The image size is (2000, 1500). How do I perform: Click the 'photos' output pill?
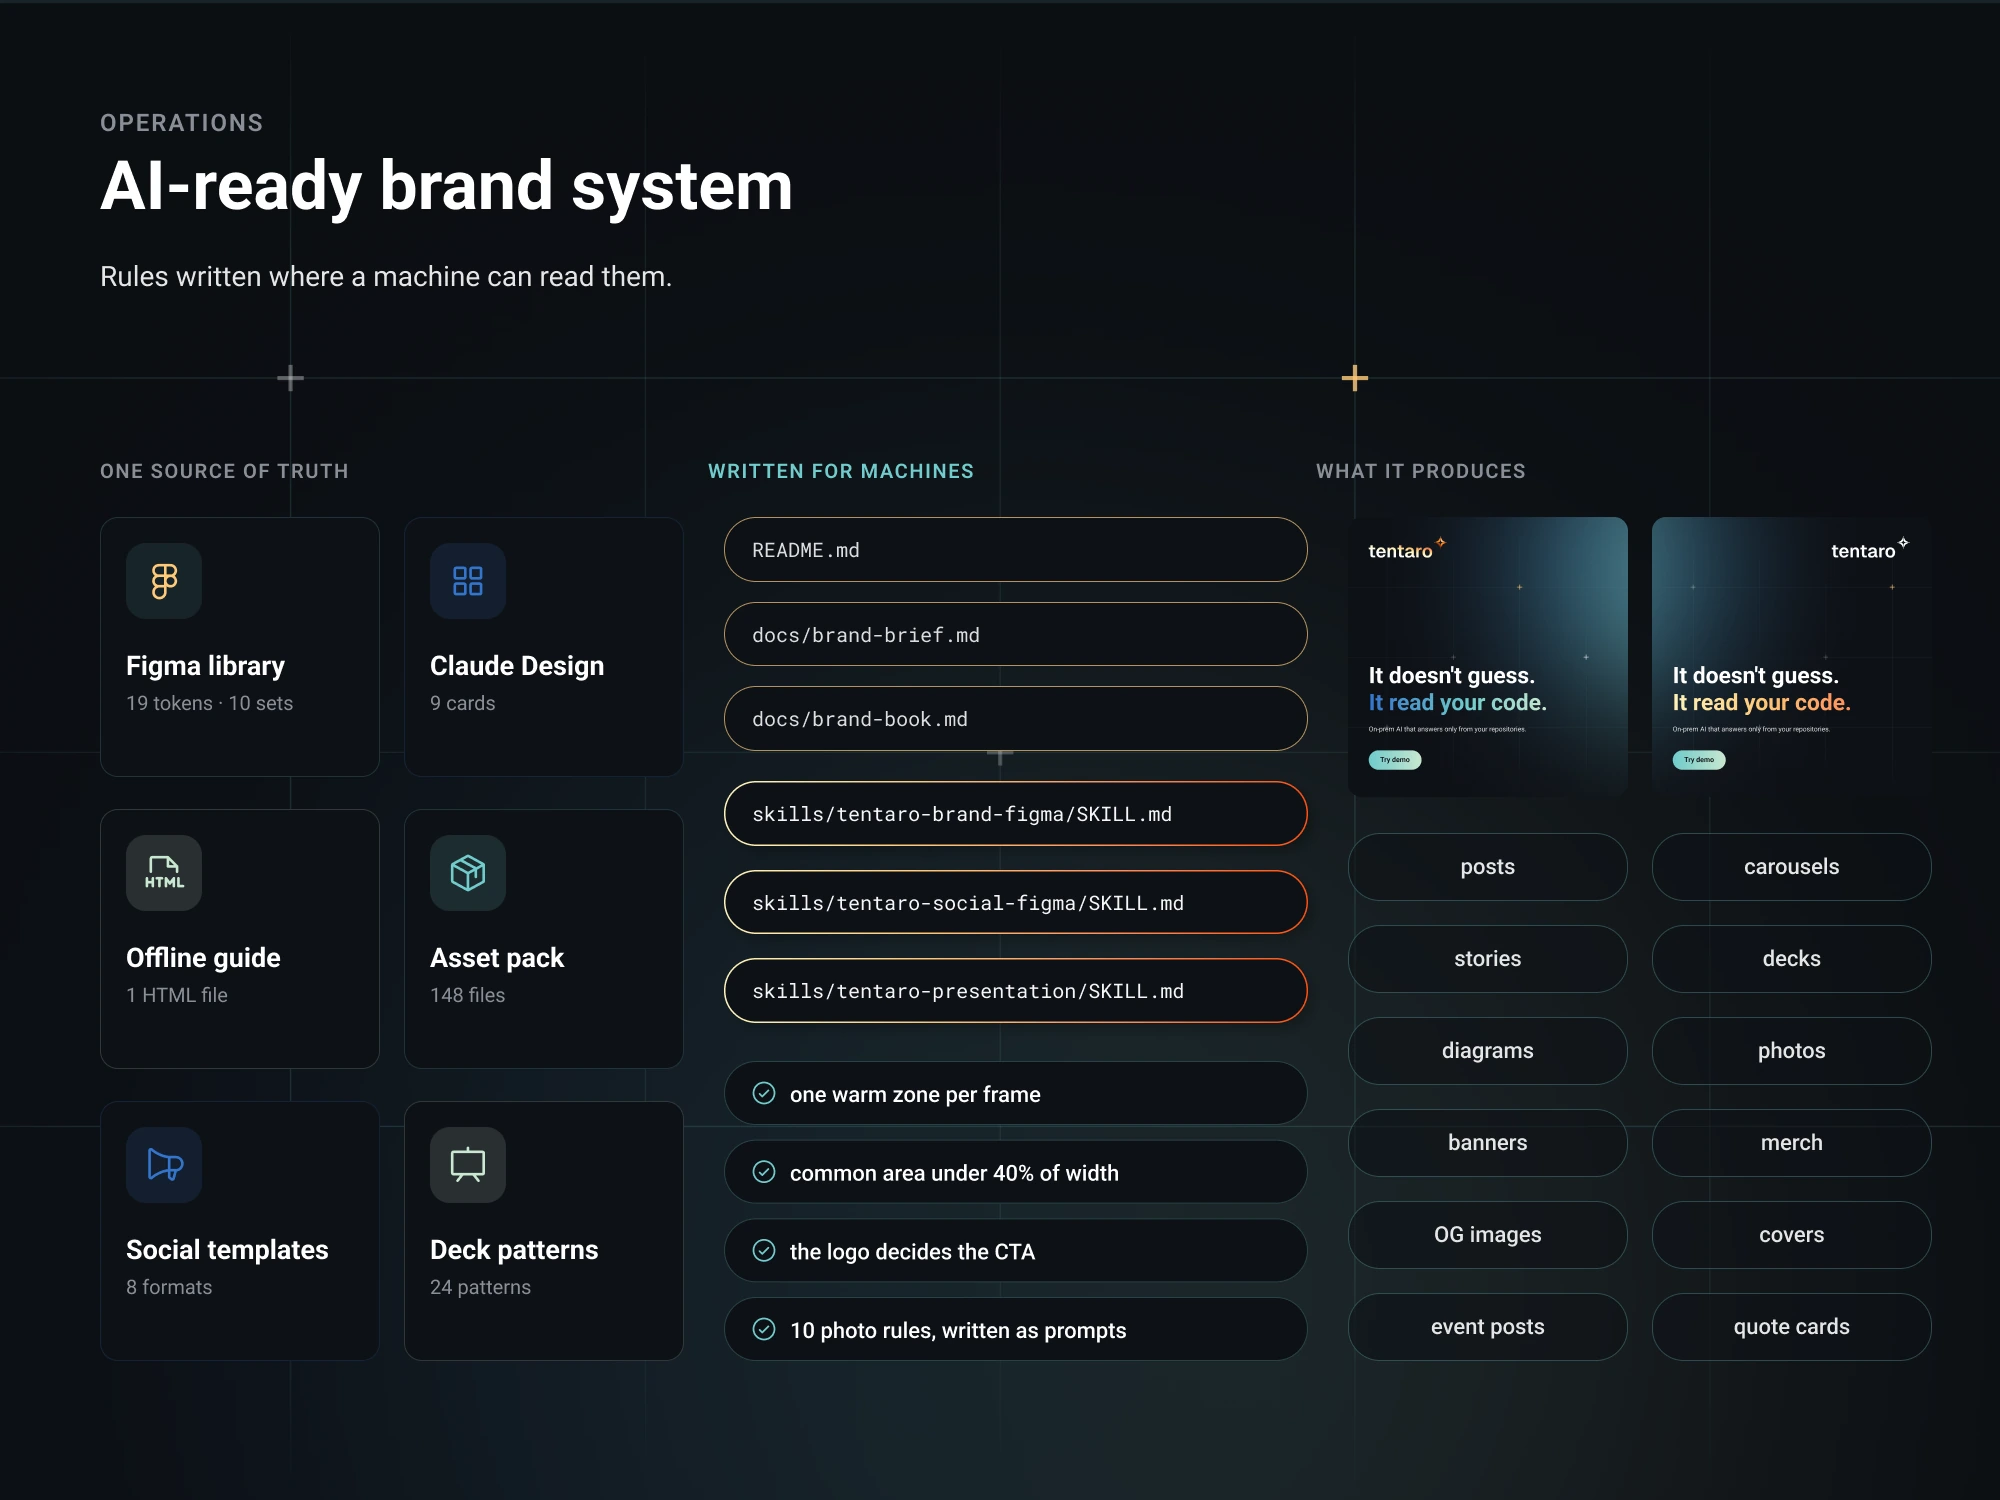1792,1051
